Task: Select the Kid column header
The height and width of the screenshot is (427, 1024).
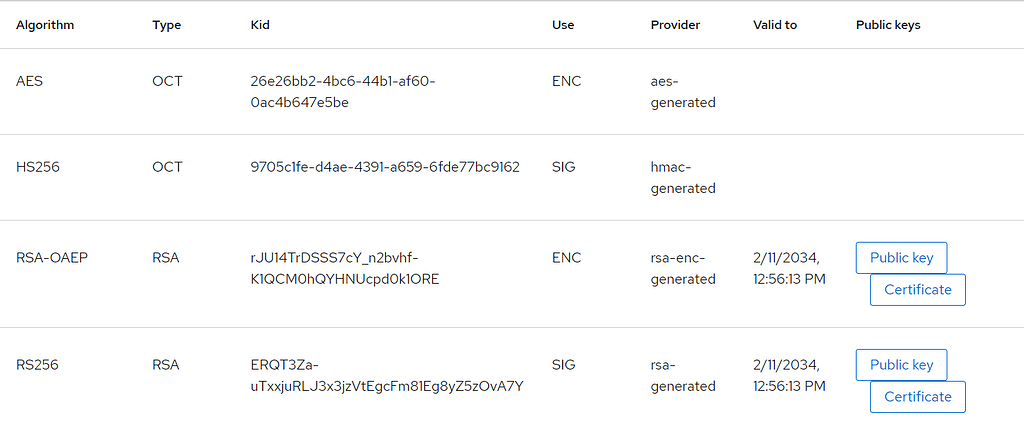Action: point(260,25)
